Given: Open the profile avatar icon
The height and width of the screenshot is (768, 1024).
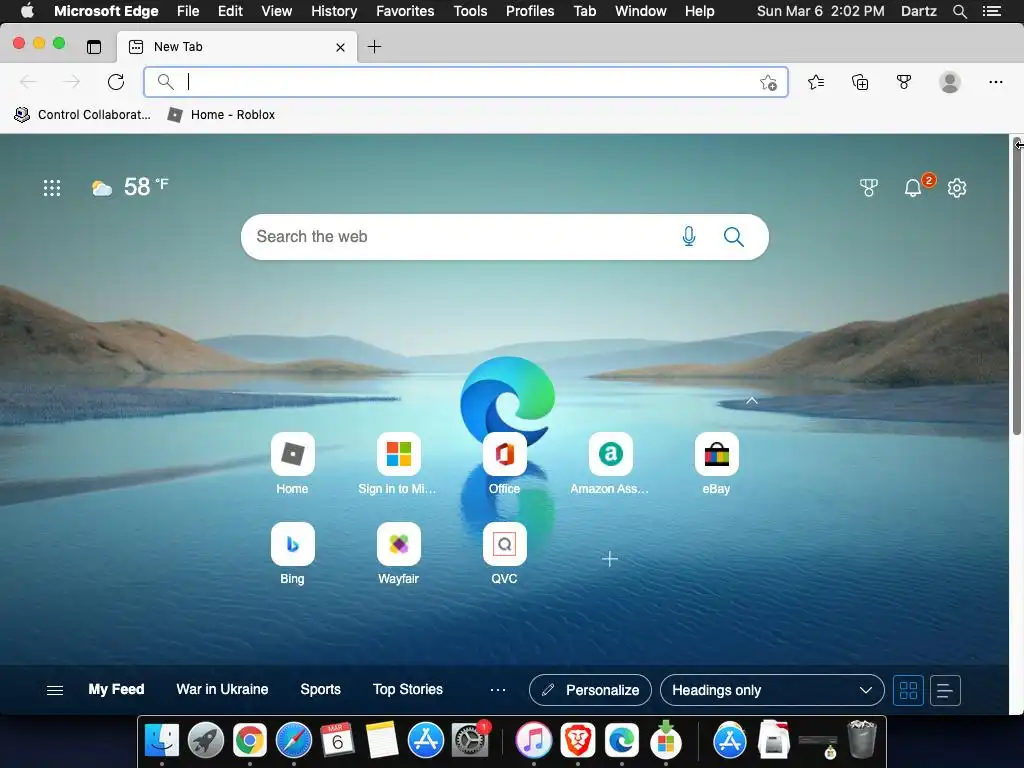Looking at the screenshot, I should (950, 82).
